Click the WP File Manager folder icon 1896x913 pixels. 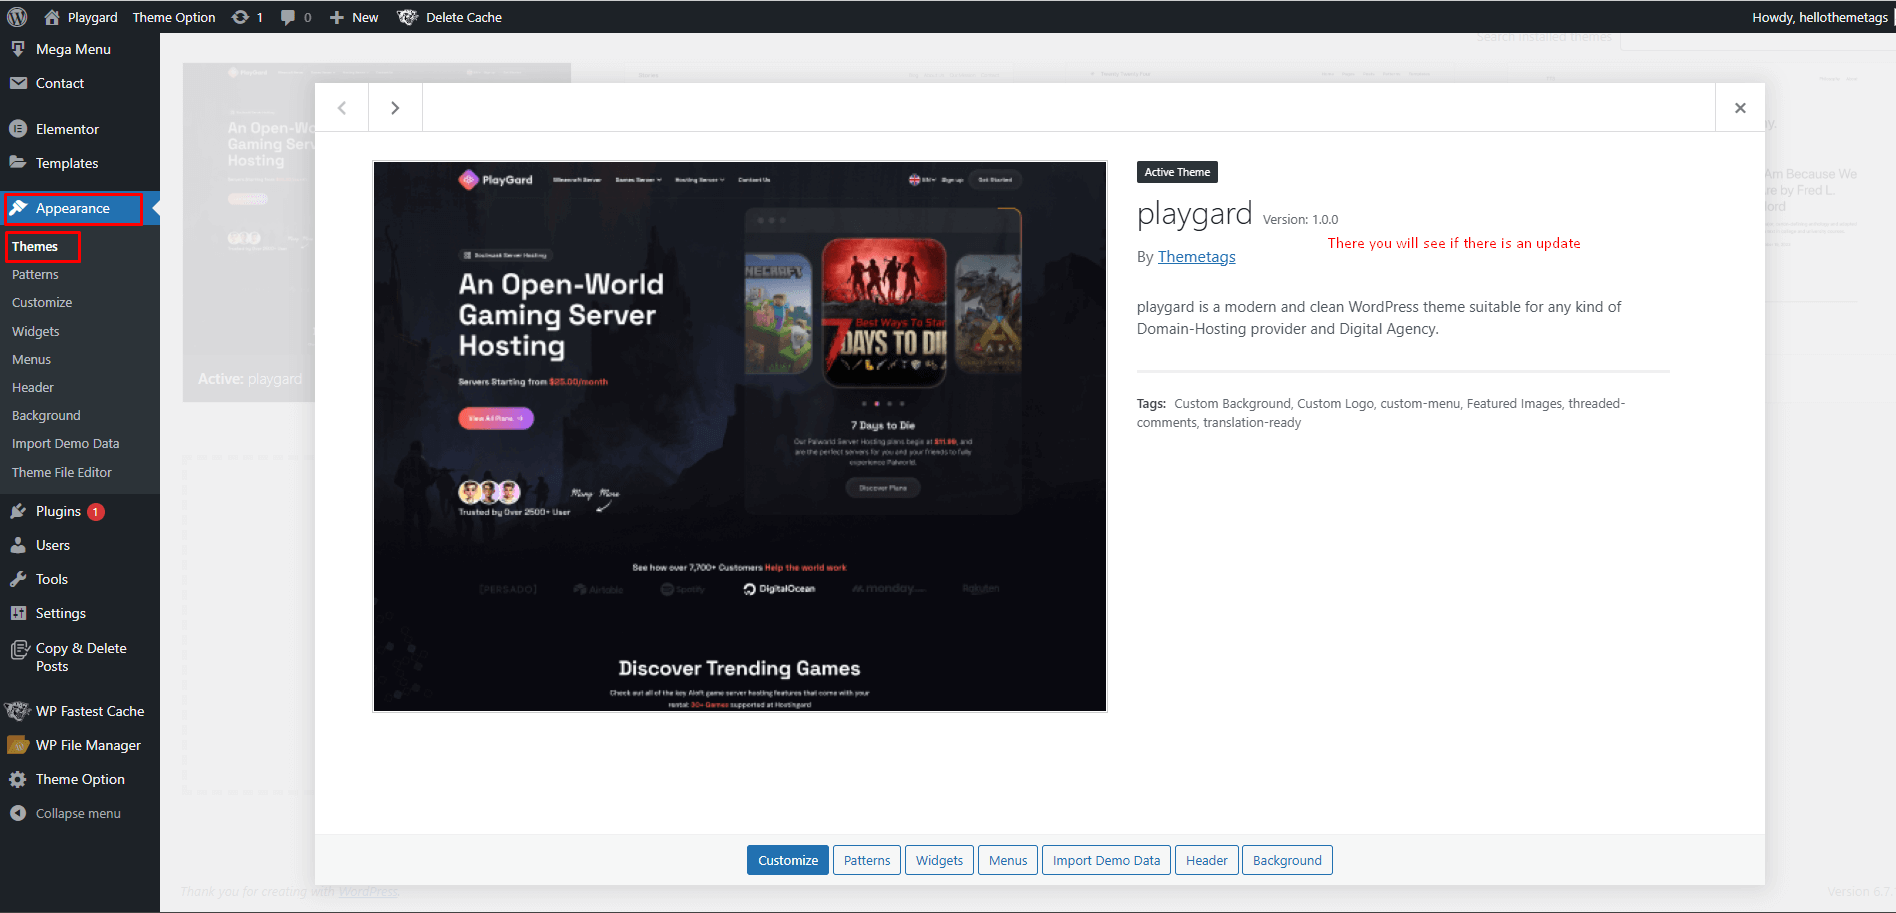click(17, 745)
